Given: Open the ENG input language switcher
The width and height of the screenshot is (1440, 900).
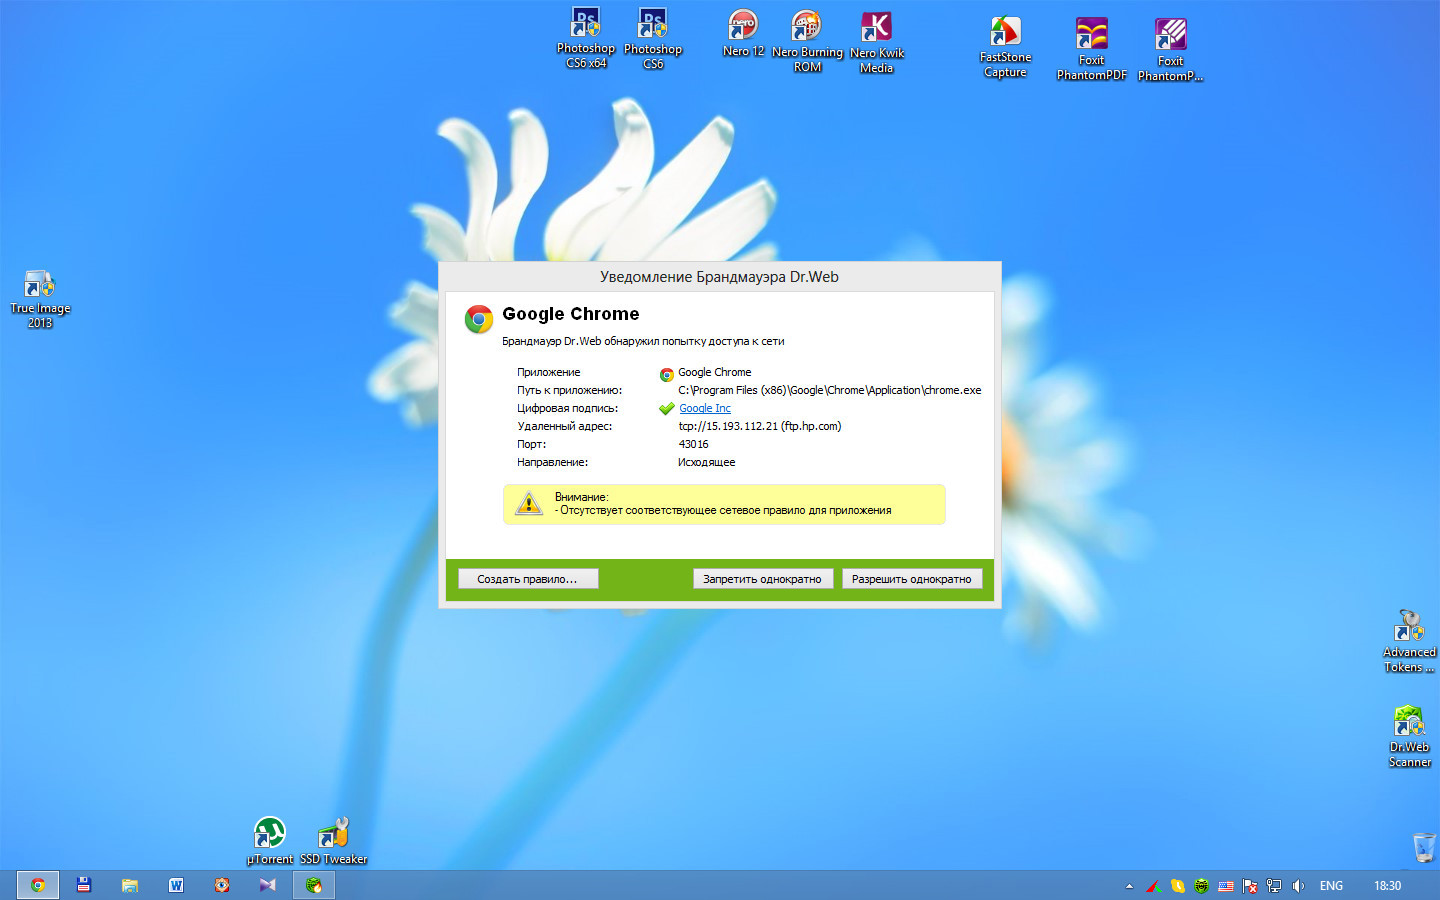Looking at the screenshot, I should coord(1331,886).
